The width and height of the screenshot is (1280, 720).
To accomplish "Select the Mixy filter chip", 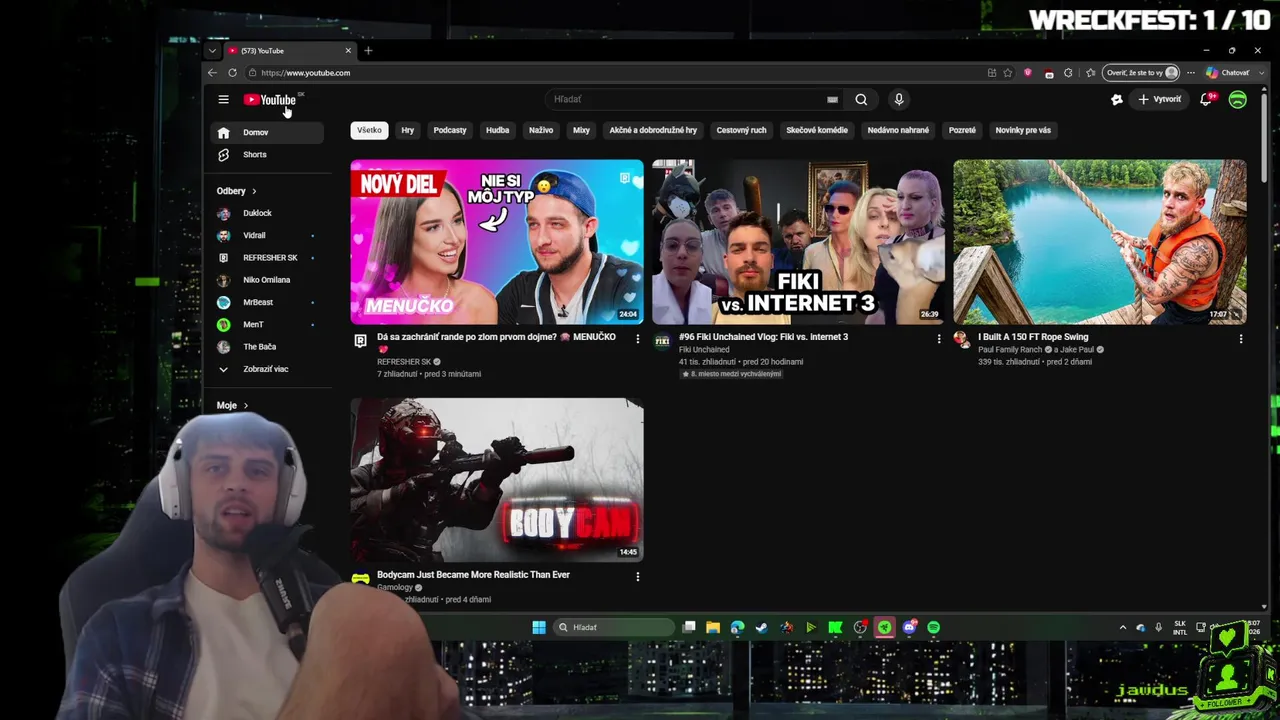I will pos(581,130).
